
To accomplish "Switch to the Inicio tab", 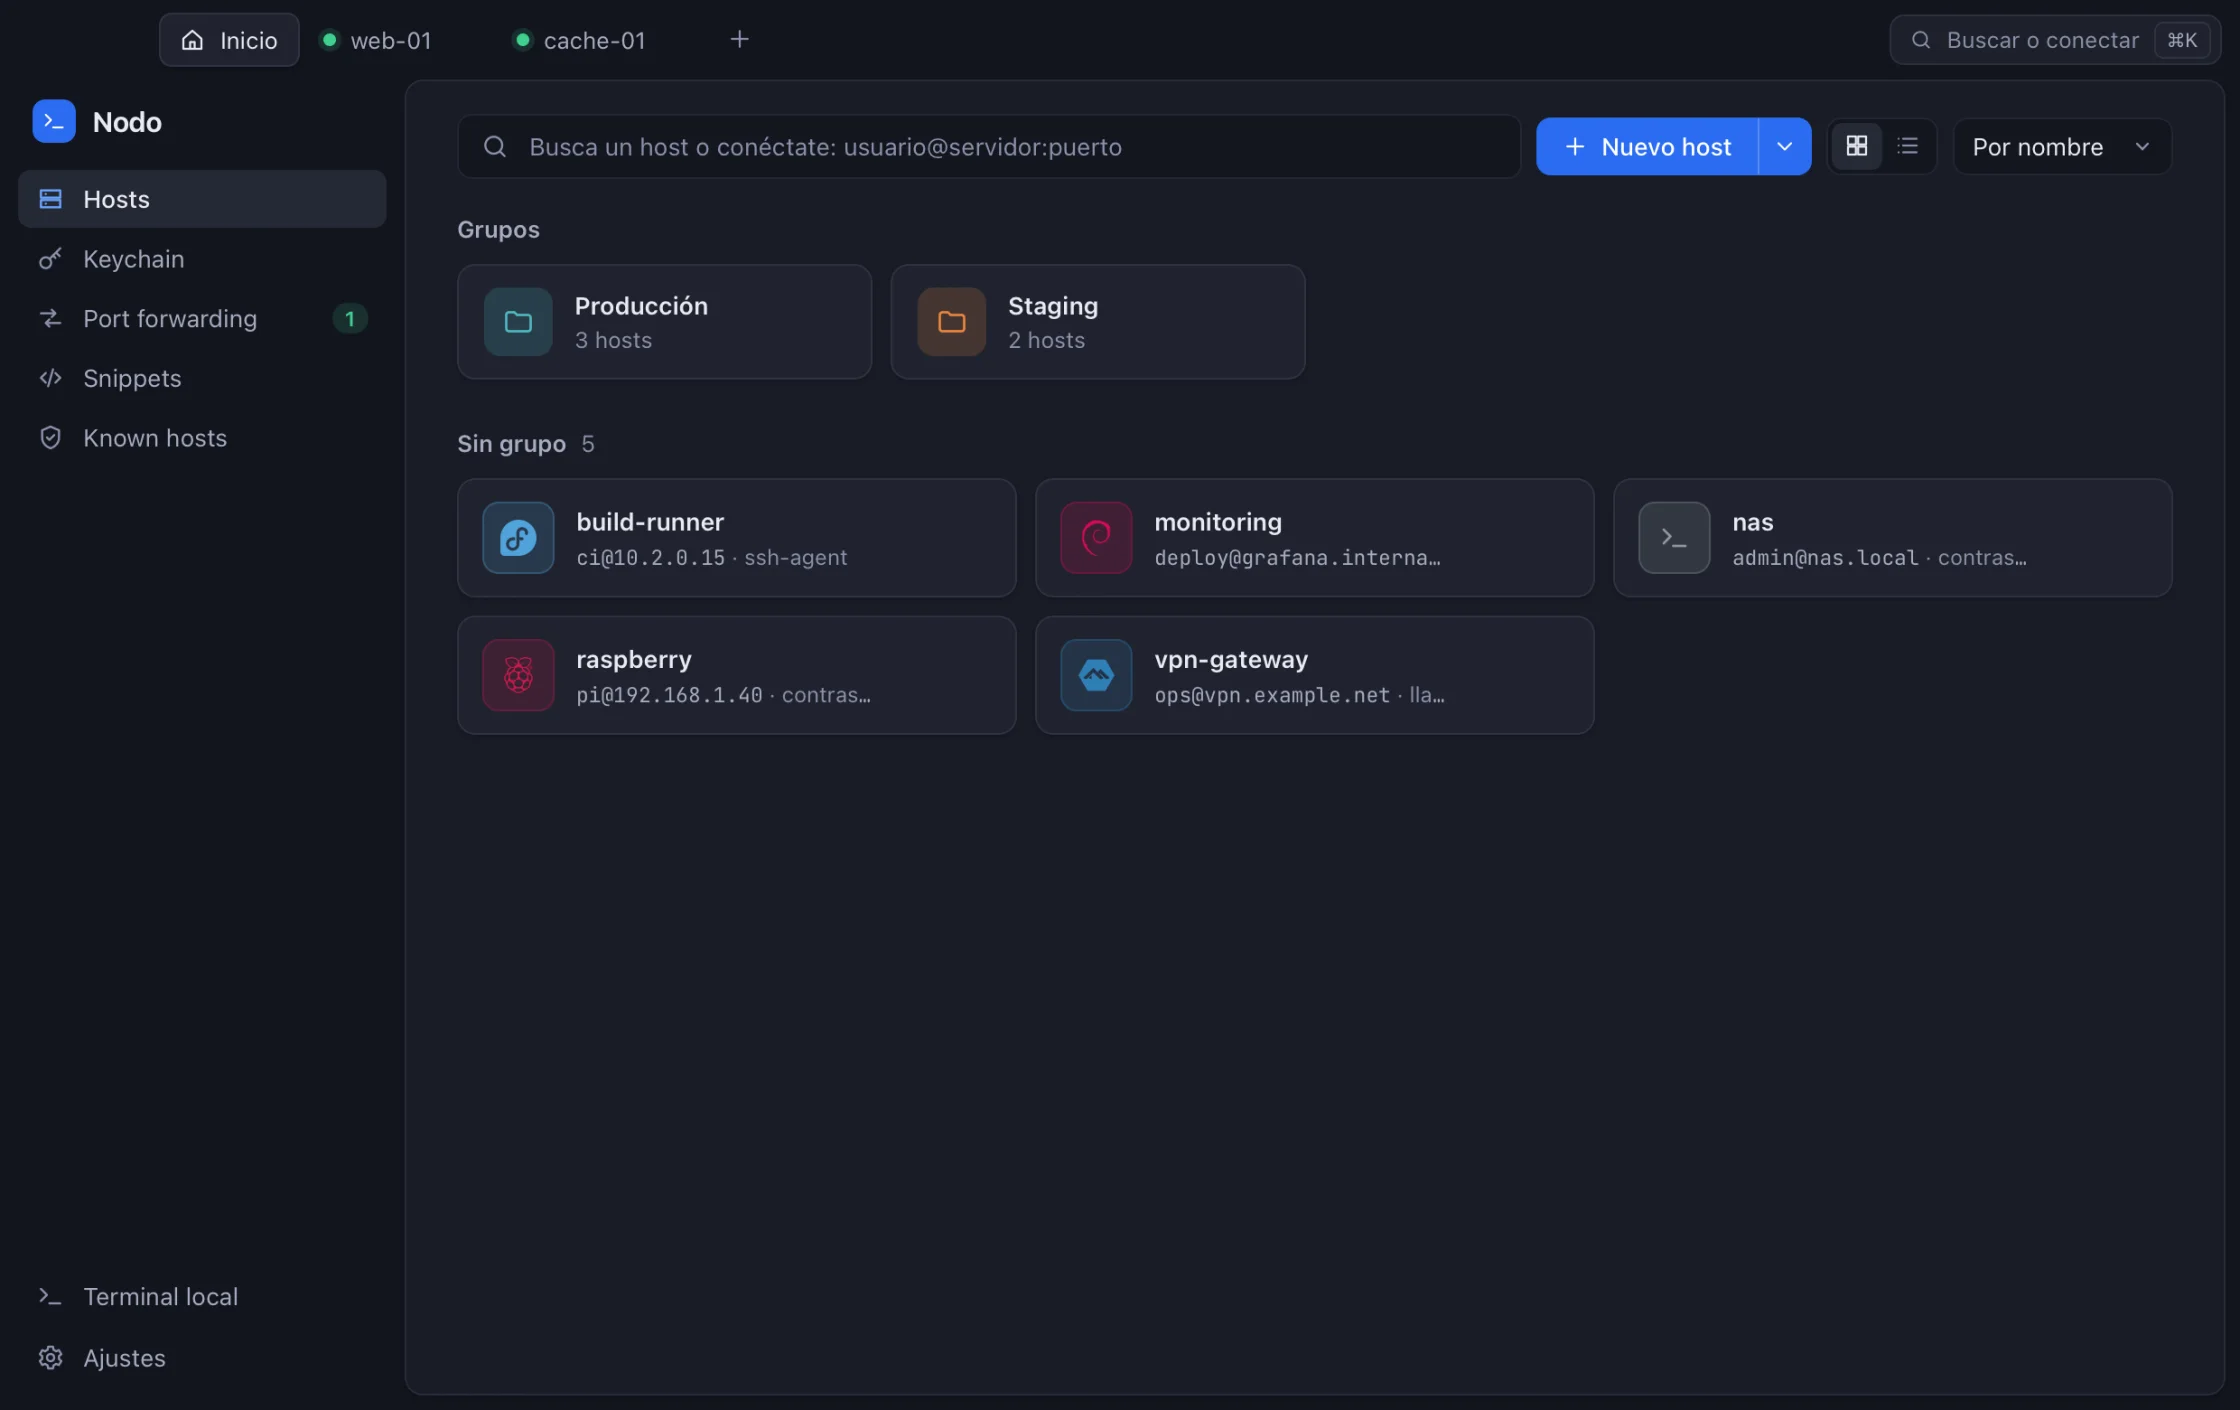I will (x=229, y=40).
